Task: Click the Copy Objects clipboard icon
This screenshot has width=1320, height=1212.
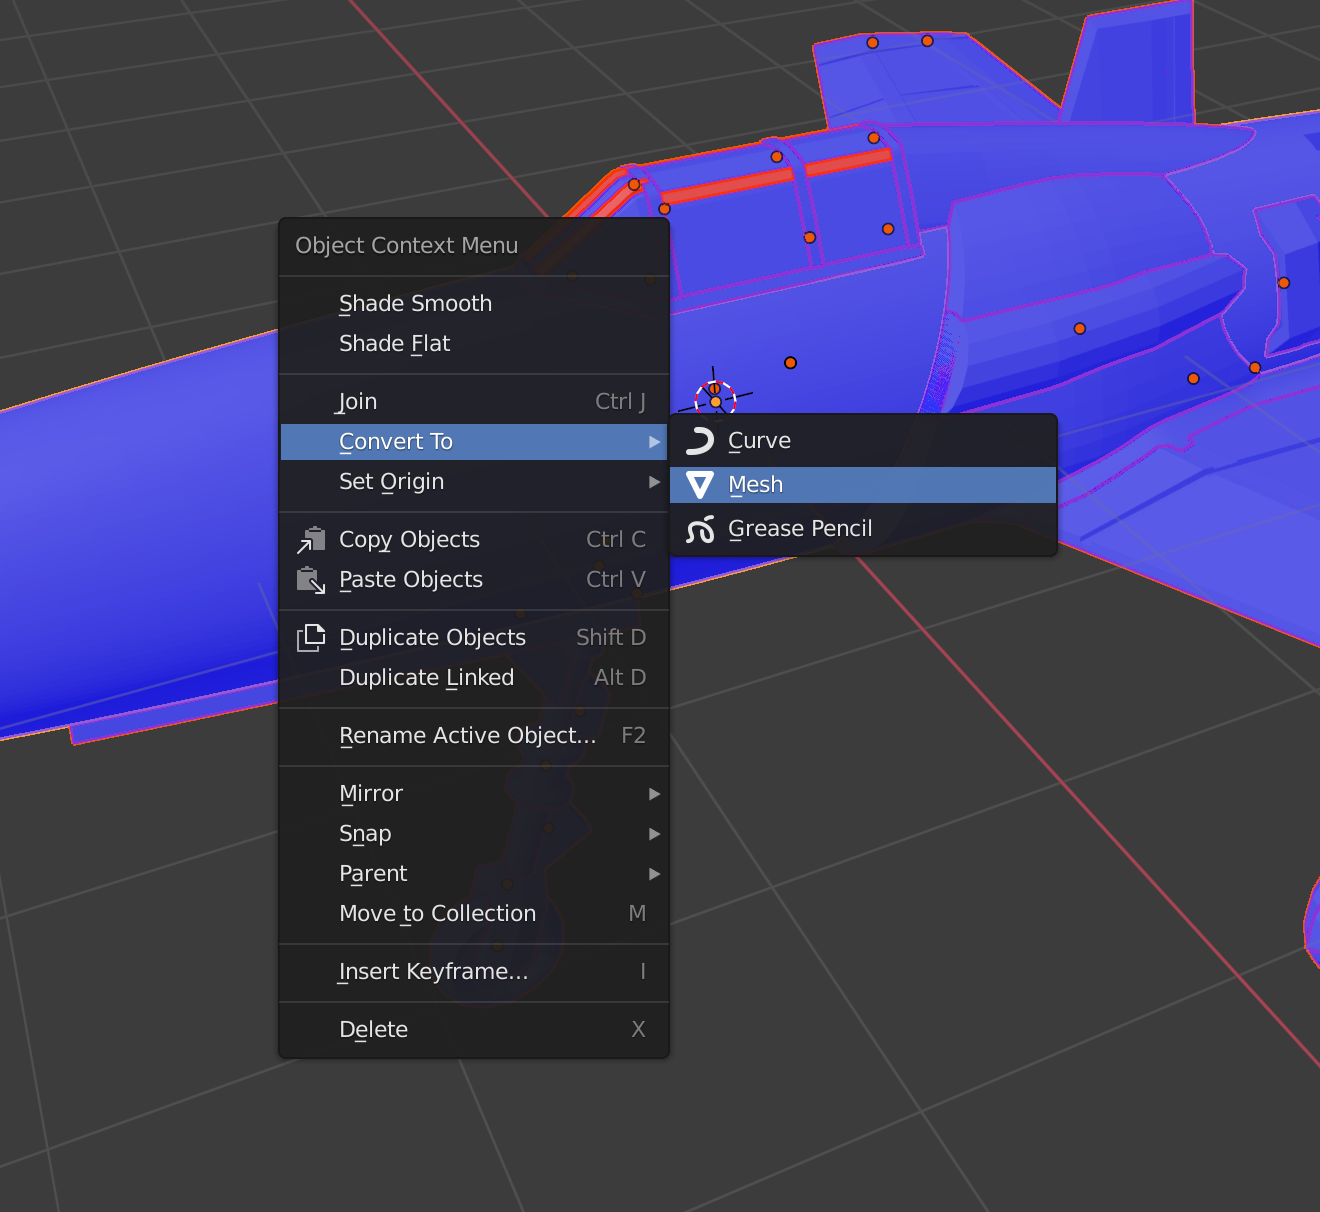Action: [311, 539]
